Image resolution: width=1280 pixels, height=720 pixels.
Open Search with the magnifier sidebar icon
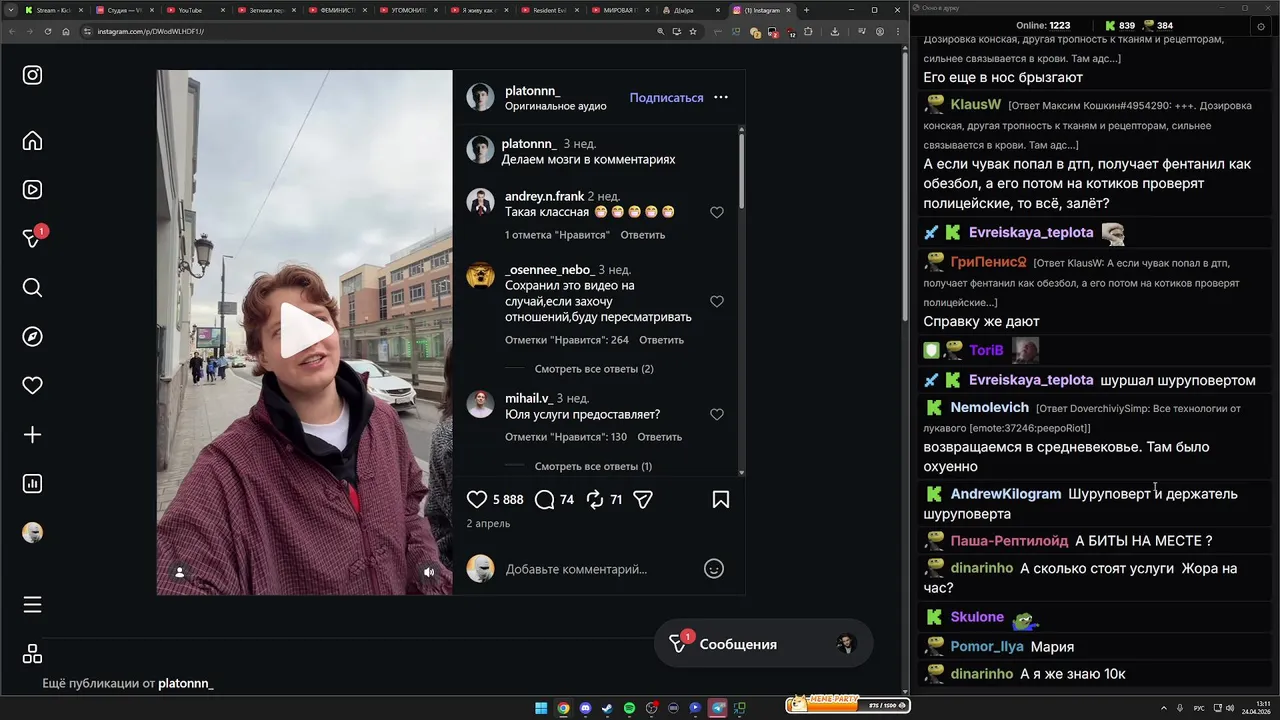(32, 288)
